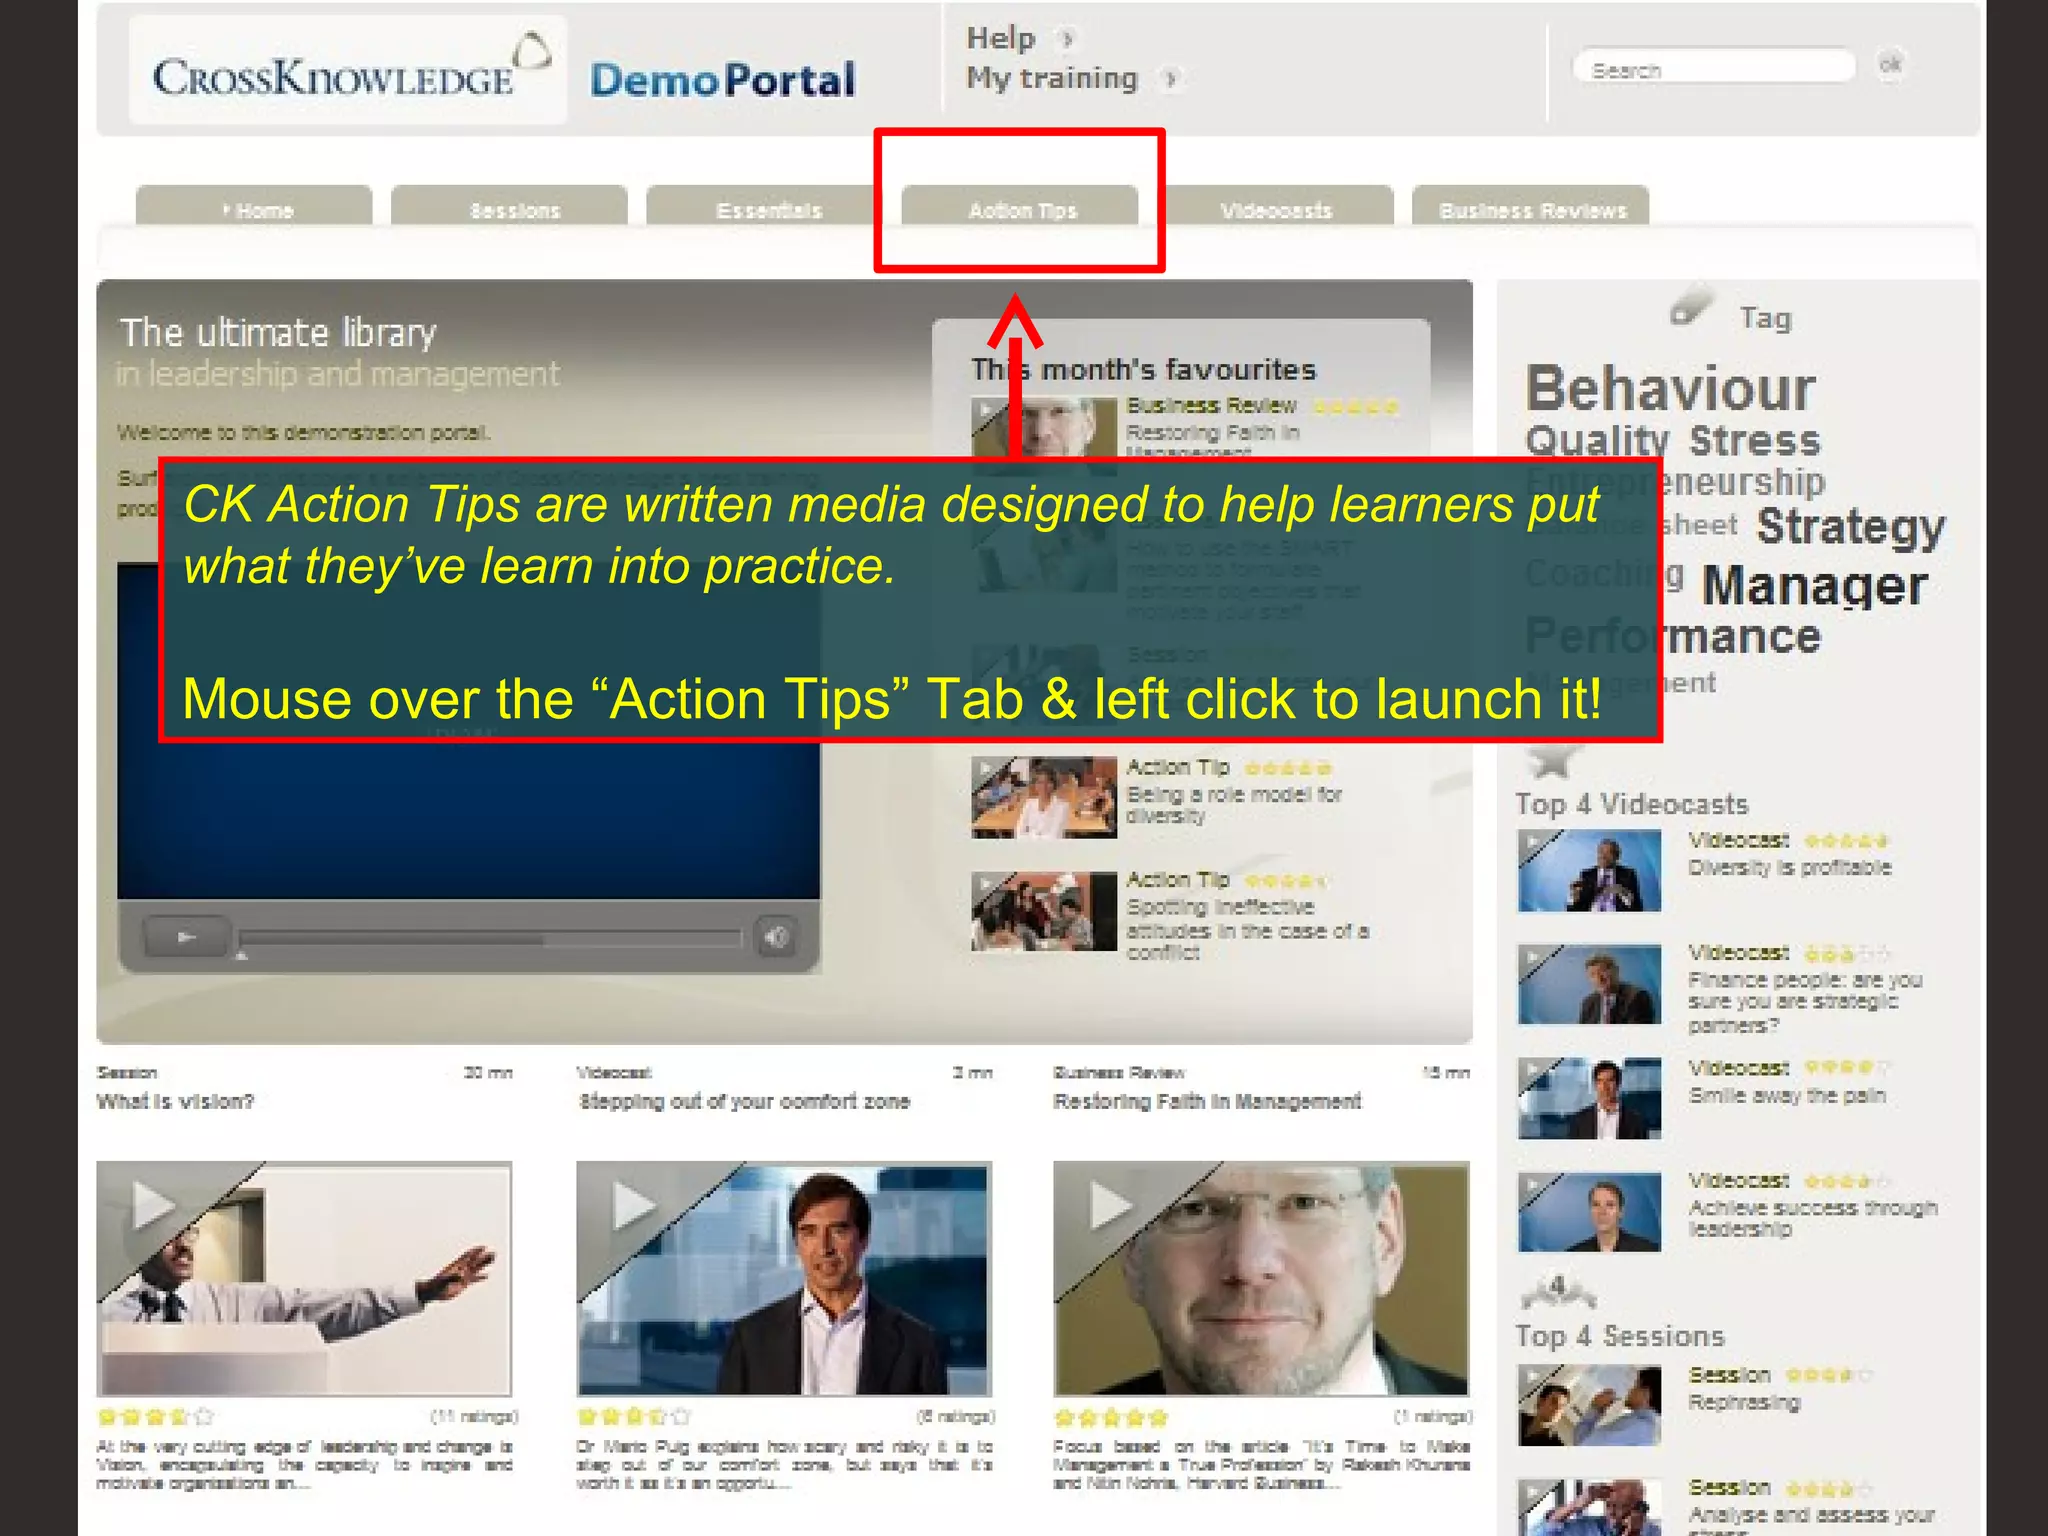Click star icon above Top 4 Videocasts
This screenshot has height=1536, width=2048.
pos(1550,760)
